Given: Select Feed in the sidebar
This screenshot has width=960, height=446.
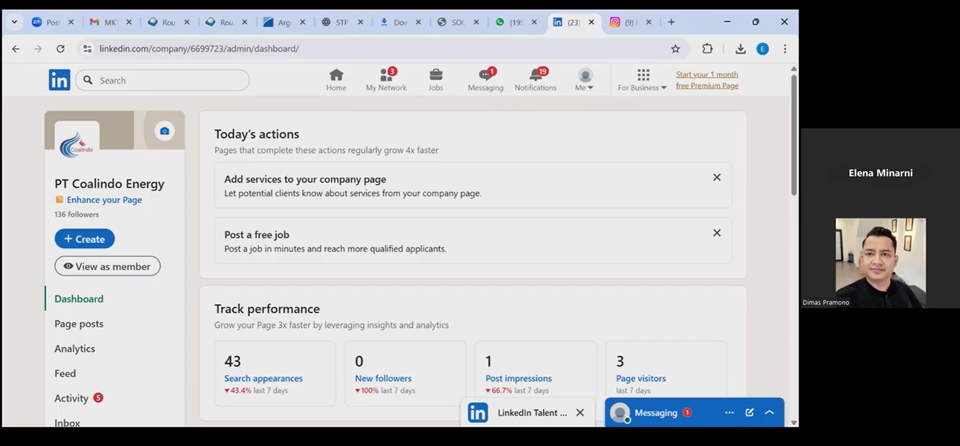Looking at the screenshot, I should [x=65, y=374].
